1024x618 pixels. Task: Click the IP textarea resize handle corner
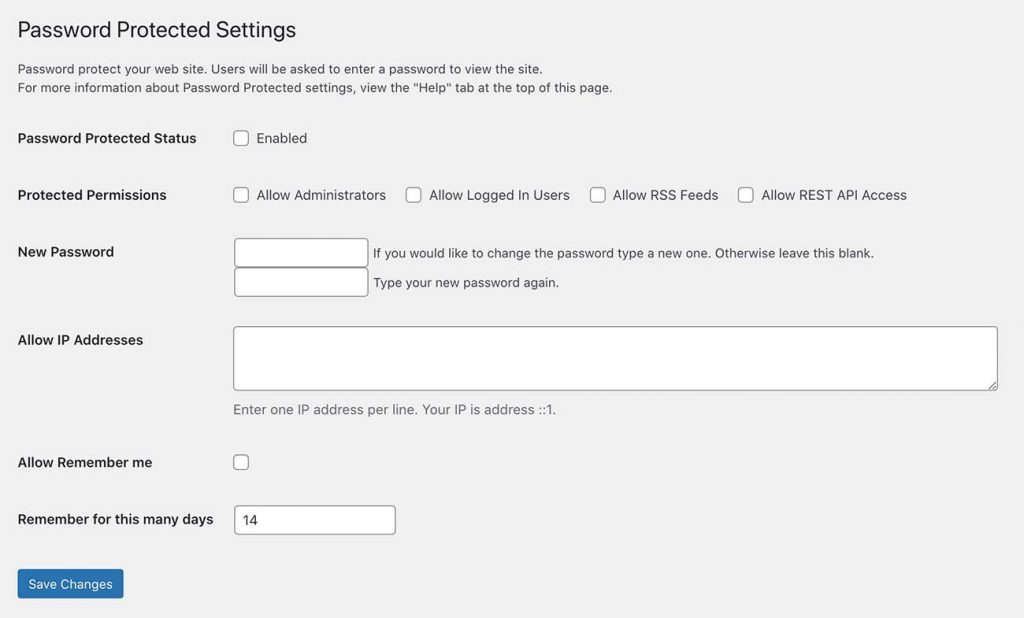(x=992, y=385)
